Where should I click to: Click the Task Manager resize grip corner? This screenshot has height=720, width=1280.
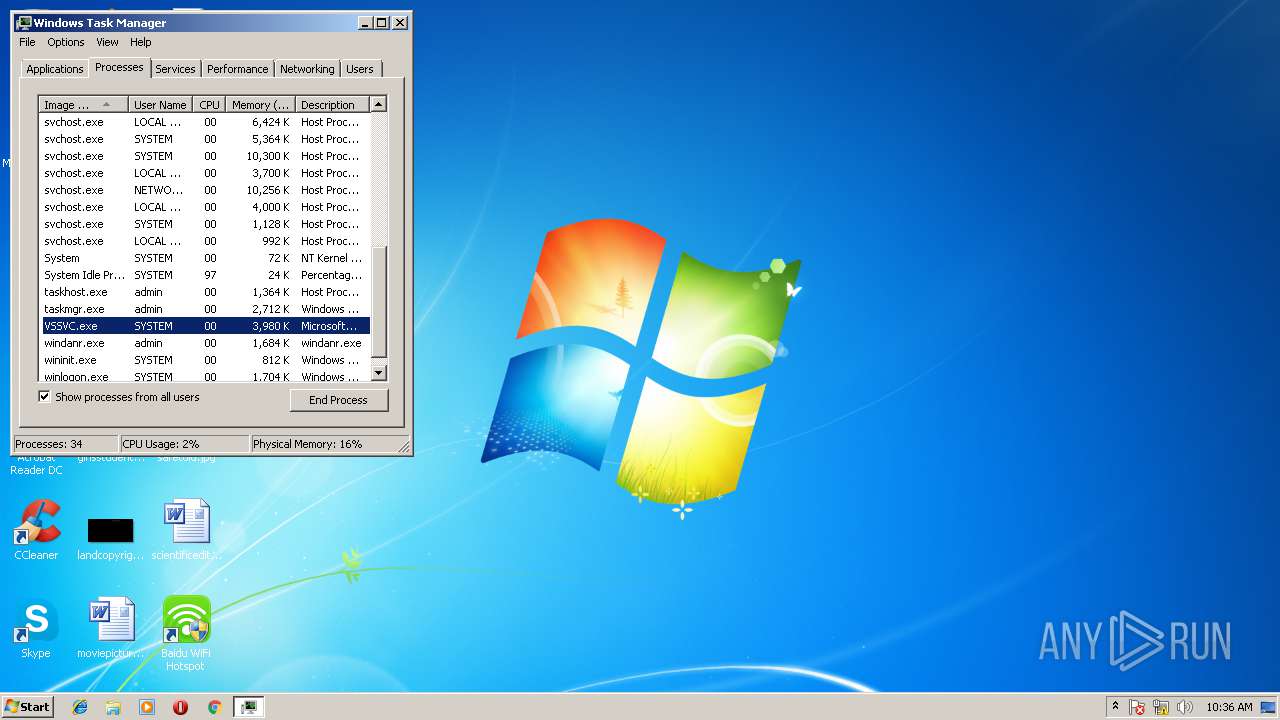[404, 446]
